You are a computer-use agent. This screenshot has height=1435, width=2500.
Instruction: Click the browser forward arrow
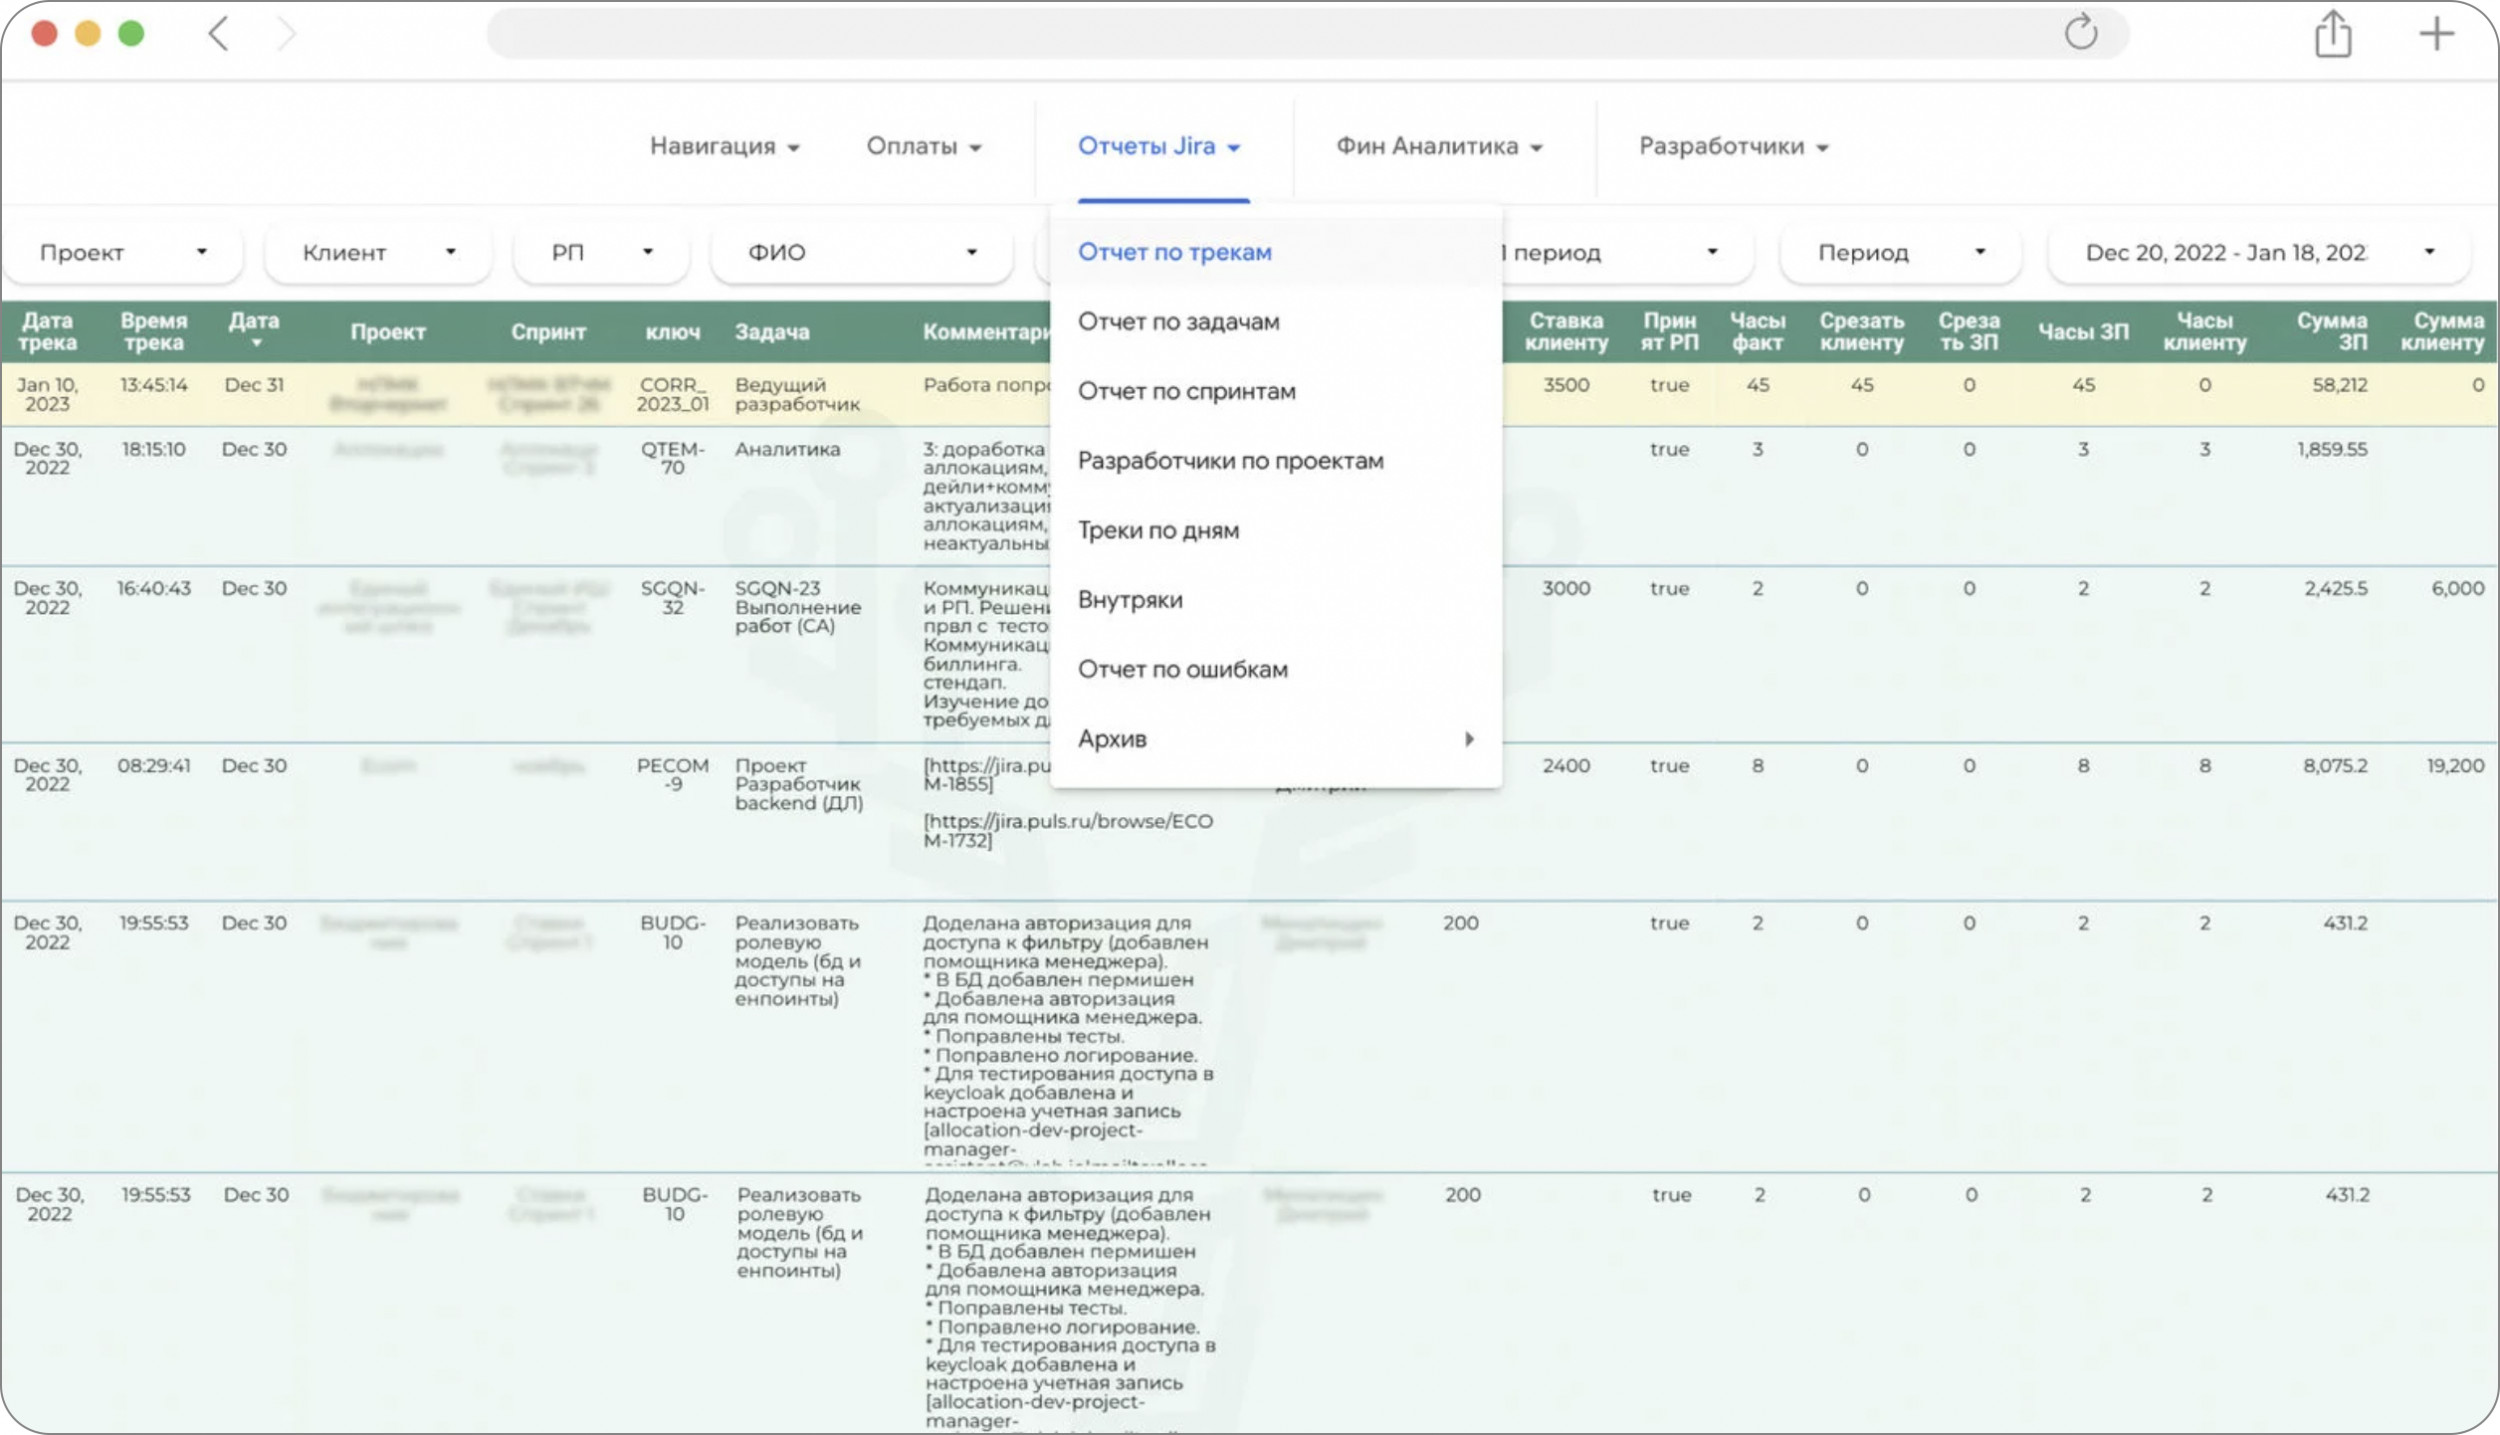click(x=287, y=34)
